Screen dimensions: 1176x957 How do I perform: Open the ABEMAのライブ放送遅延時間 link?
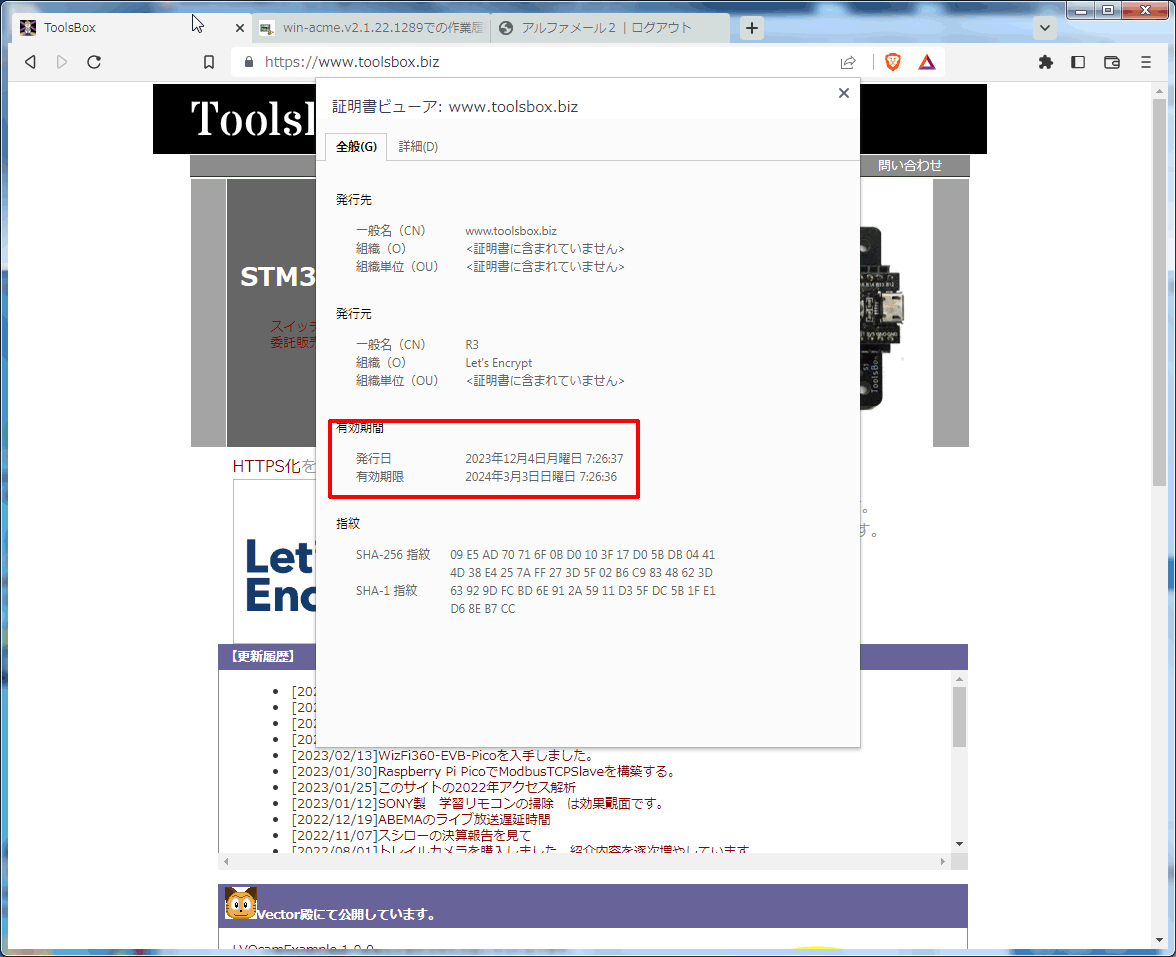pyautogui.click(x=464, y=820)
